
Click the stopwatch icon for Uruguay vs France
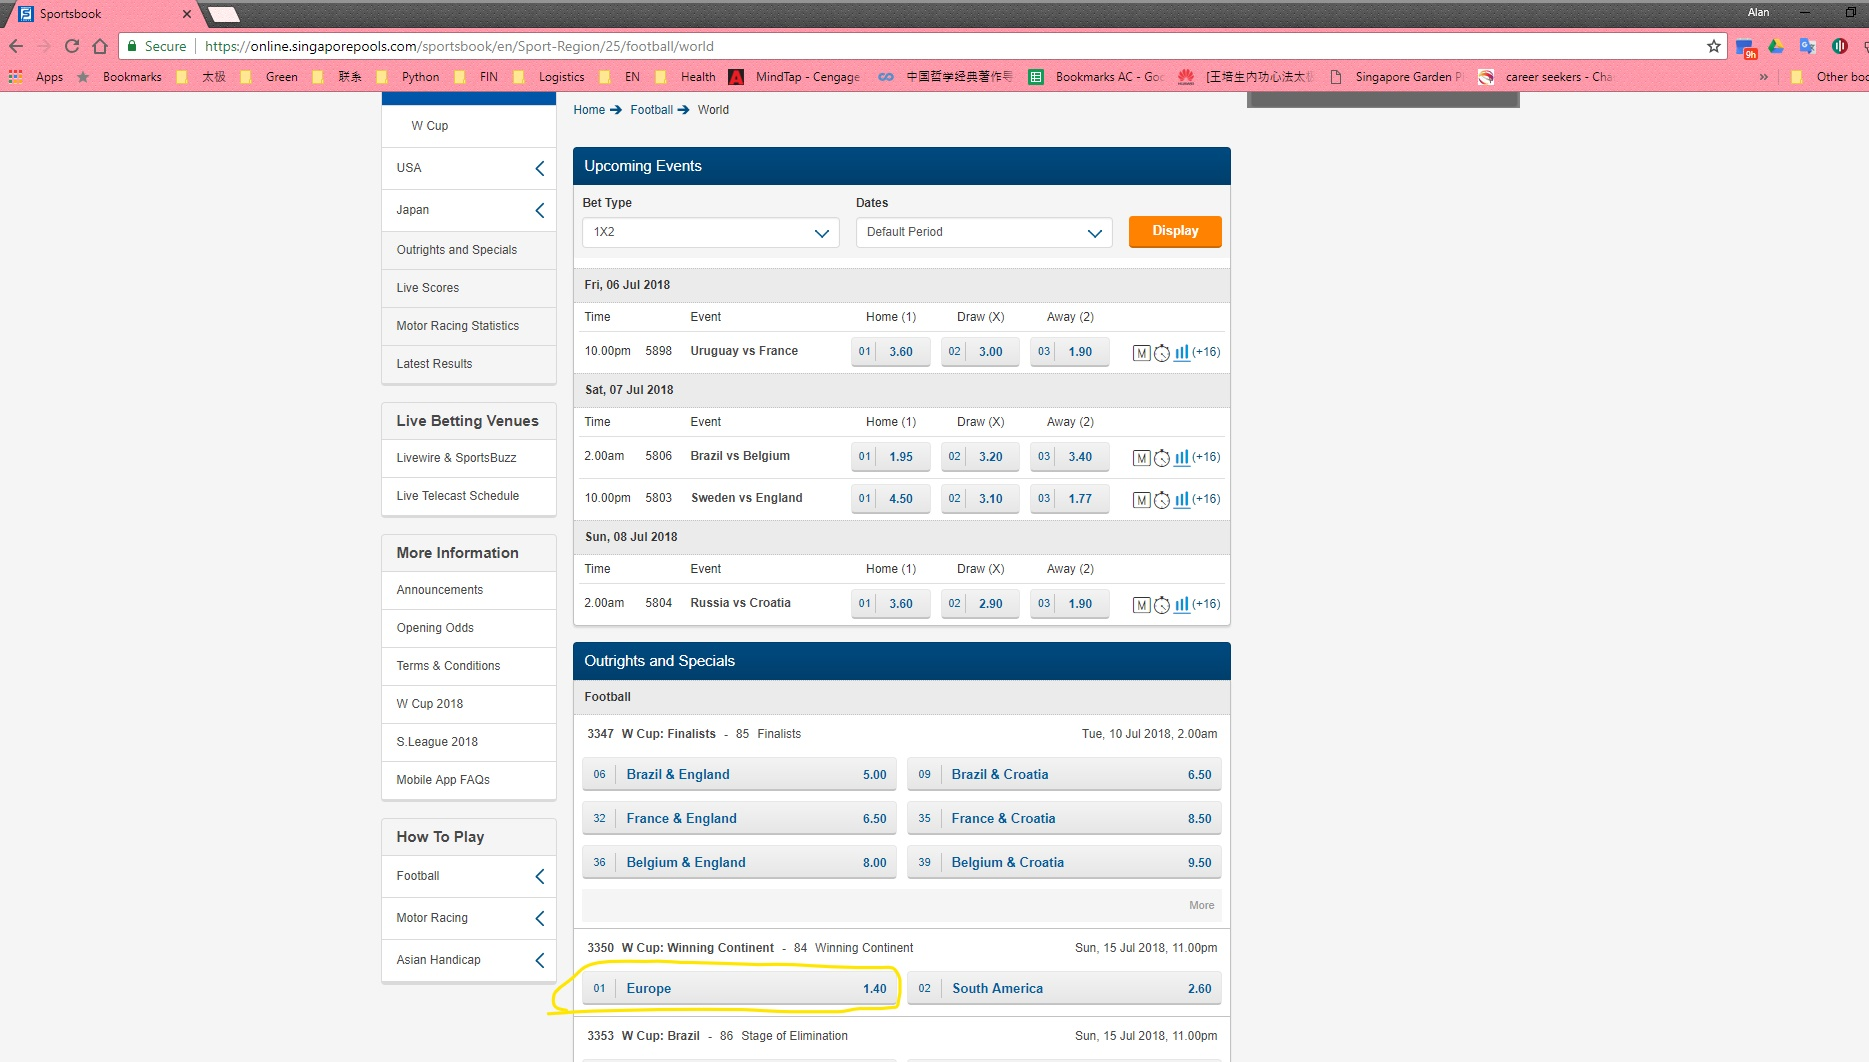coord(1162,353)
